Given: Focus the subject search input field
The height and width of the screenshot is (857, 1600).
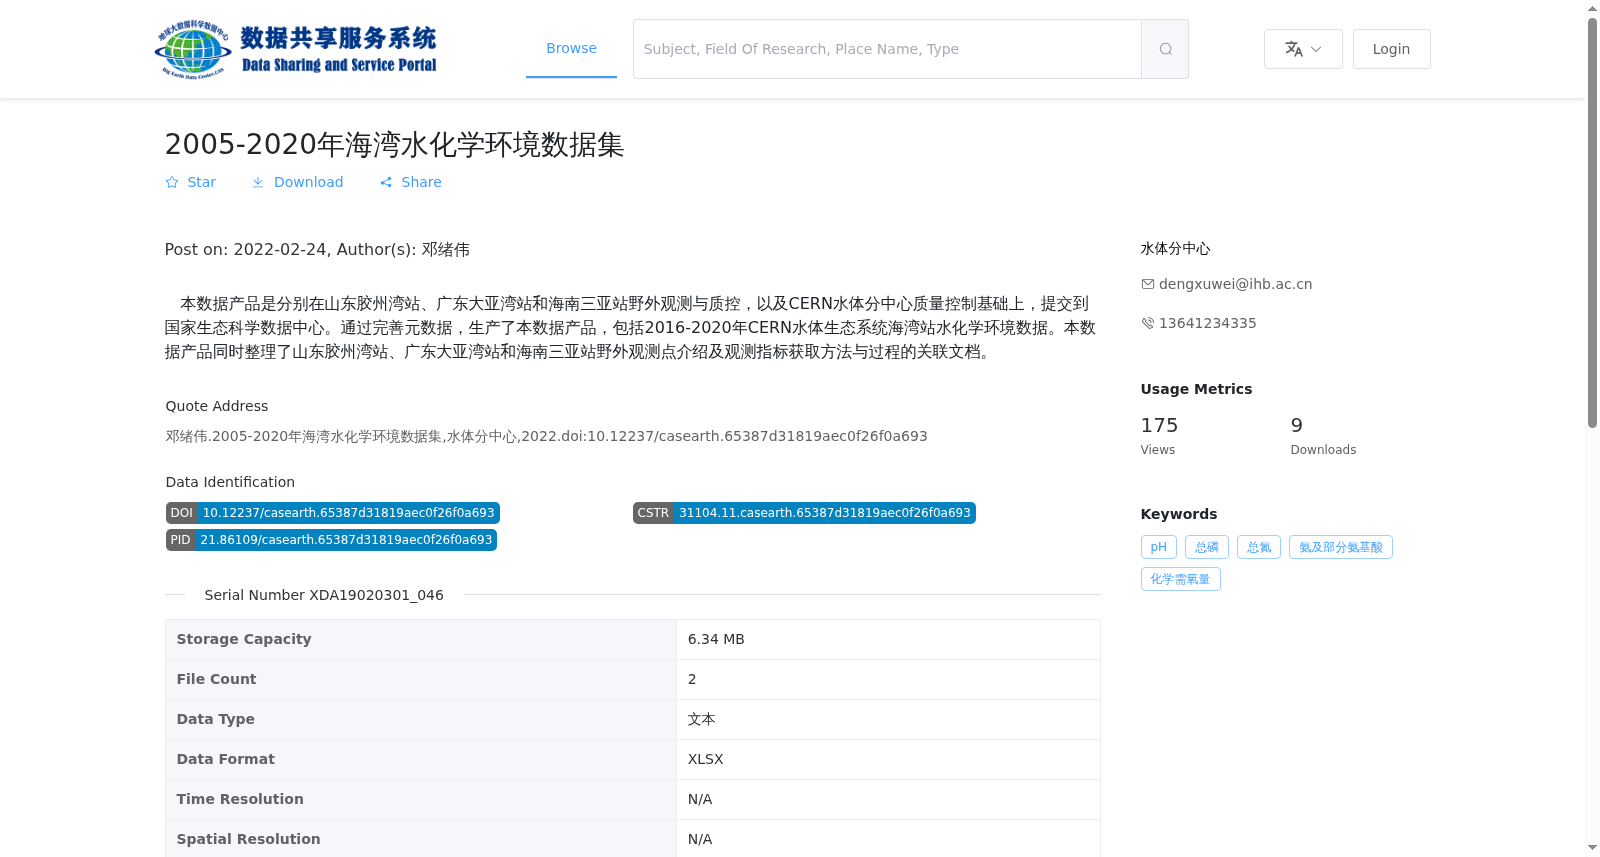Looking at the screenshot, I should (887, 49).
